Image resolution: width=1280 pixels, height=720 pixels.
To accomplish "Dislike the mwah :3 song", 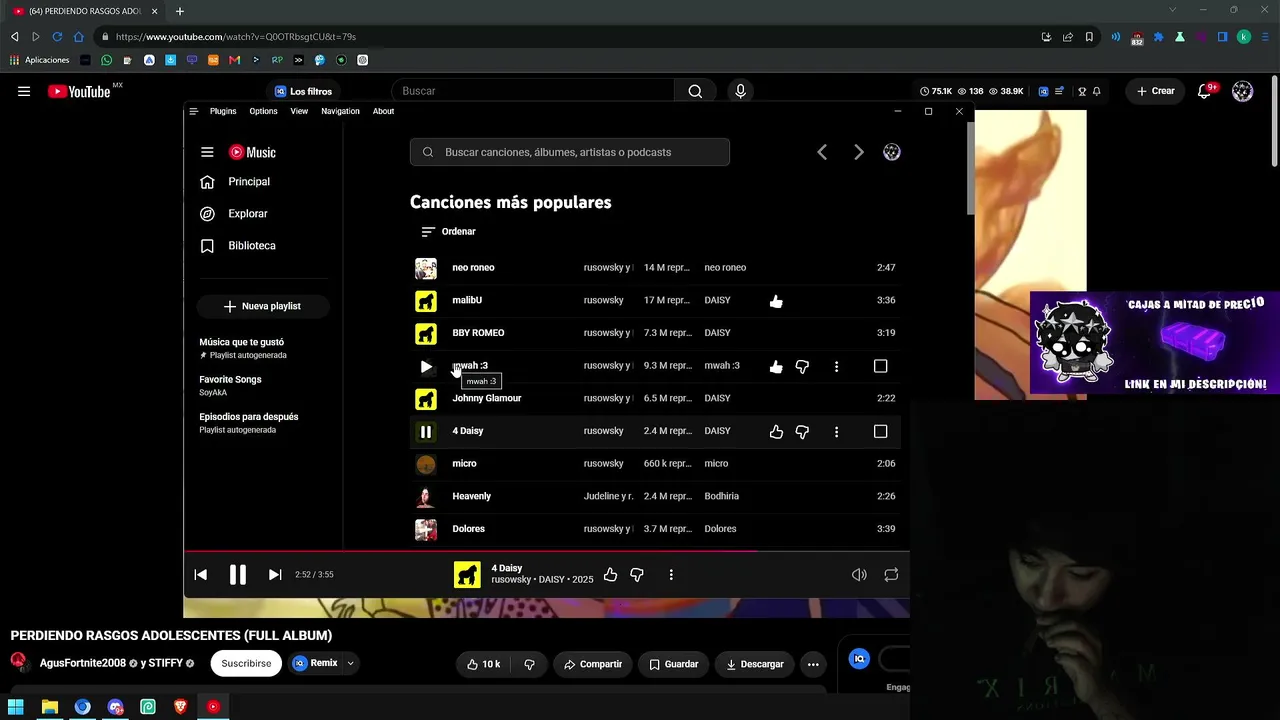I will click(x=802, y=366).
